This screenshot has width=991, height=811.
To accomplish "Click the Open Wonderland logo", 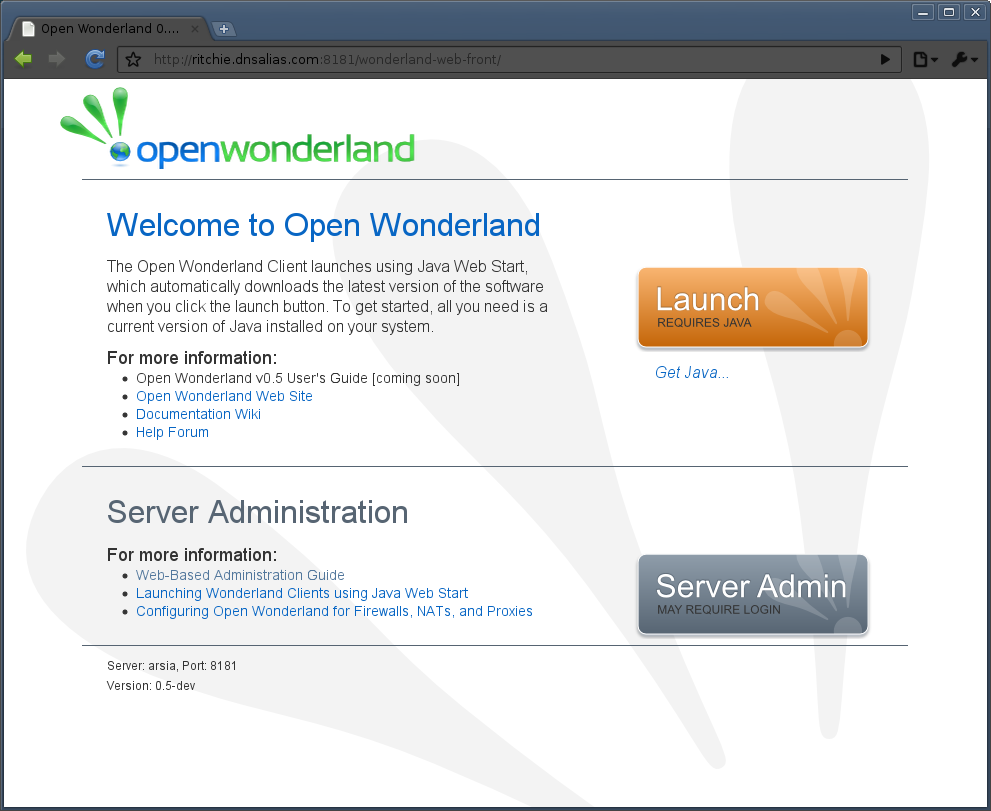I will 237,128.
